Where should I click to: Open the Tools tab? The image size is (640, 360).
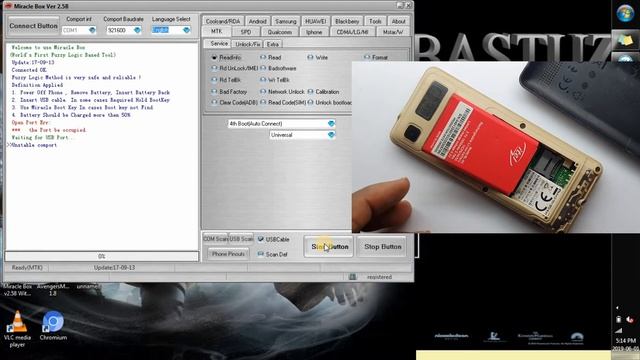[x=375, y=21]
